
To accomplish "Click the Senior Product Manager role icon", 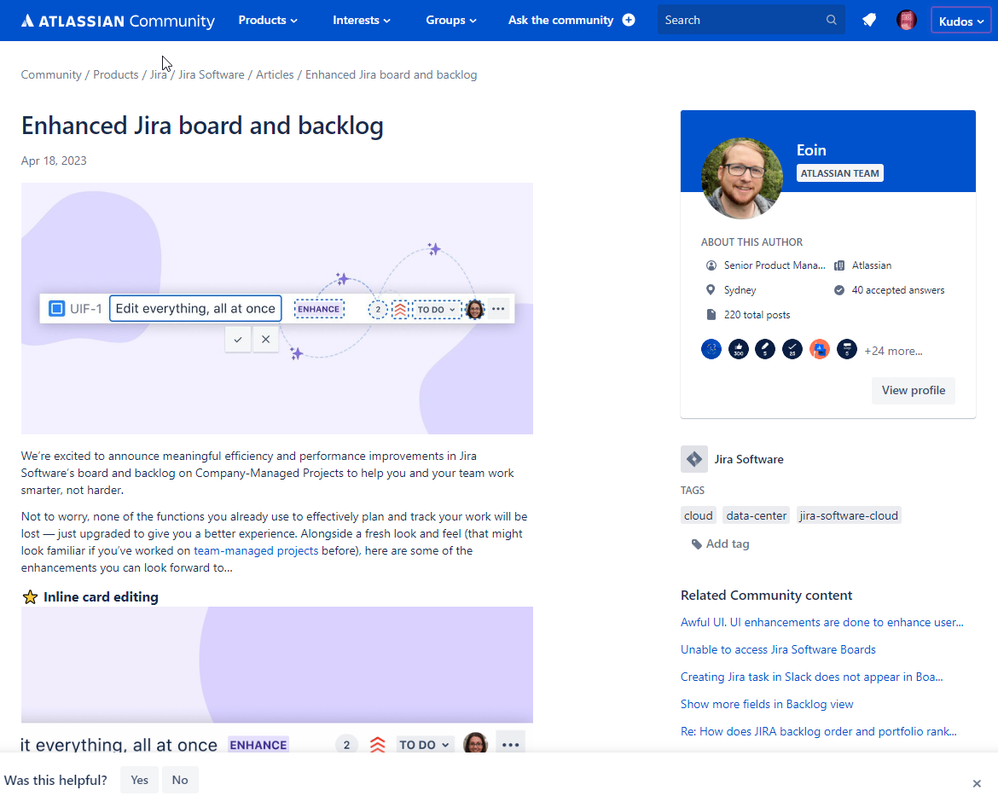I will click(x=711, y=265).
